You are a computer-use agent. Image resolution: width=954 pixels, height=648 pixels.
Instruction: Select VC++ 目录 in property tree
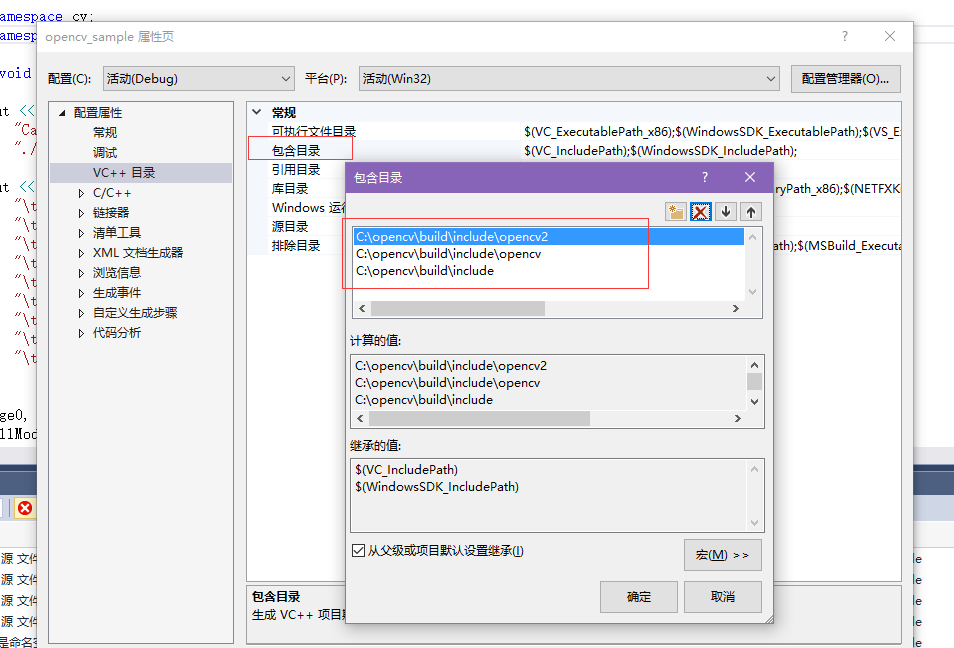tap(124, 173)
